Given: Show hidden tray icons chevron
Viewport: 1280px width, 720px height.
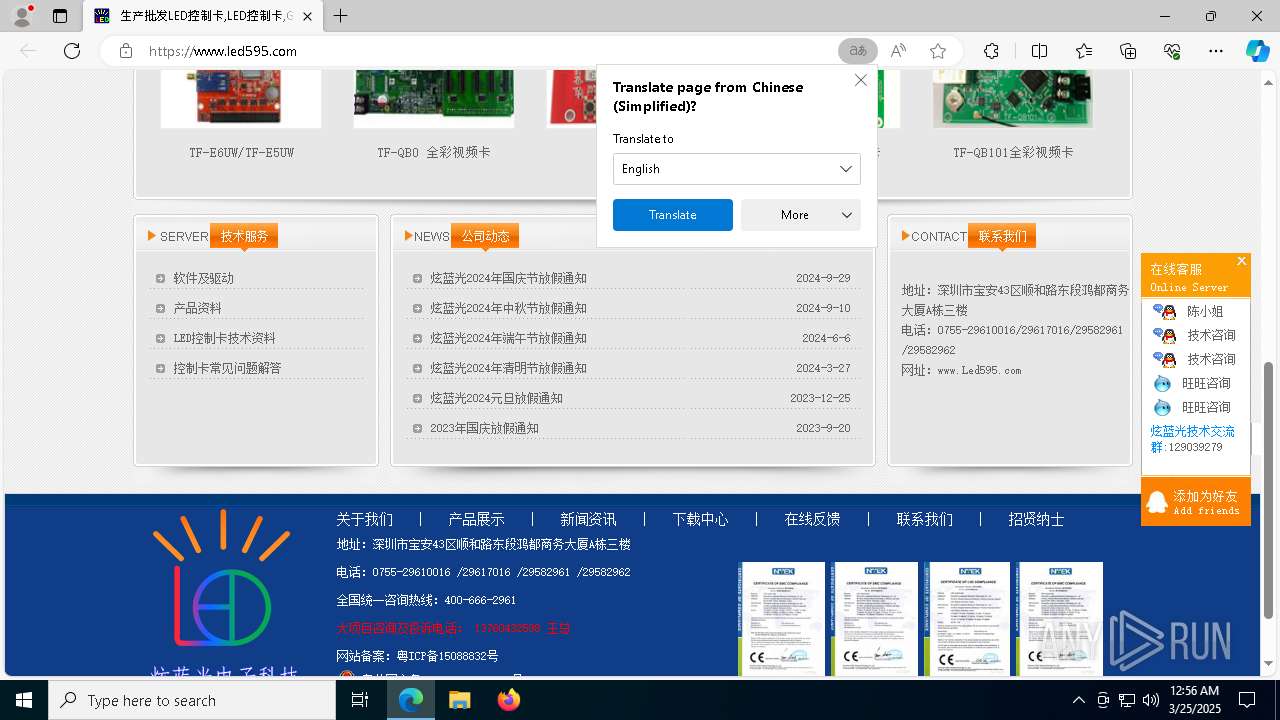Looking at the screenshot, I should (1078, 700).
